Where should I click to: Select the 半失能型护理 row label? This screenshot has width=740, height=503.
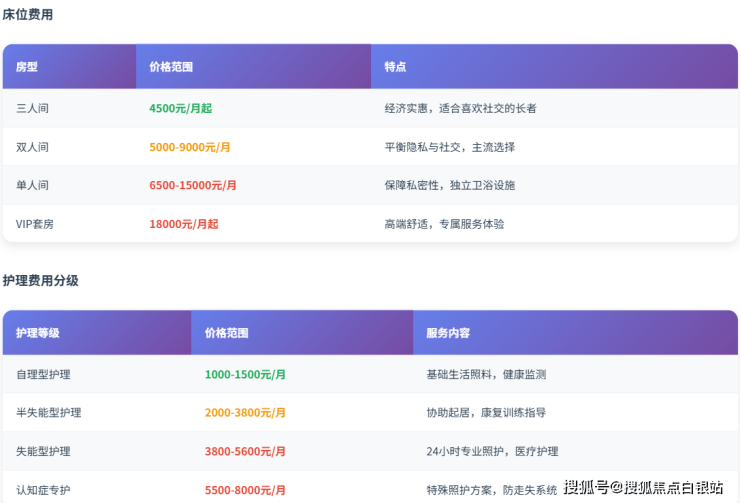tap(49, 412)
